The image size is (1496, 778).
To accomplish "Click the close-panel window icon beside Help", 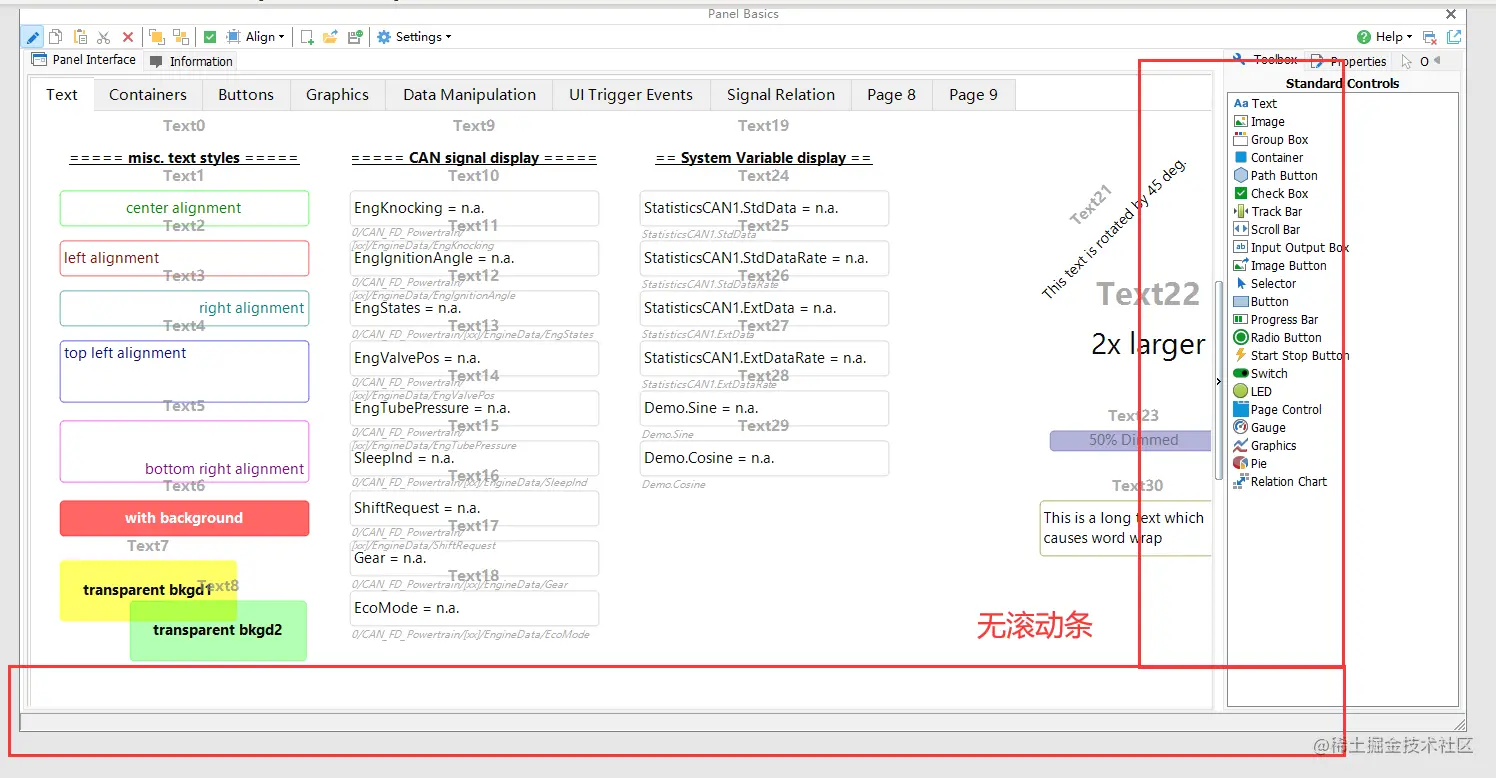I will point(1430,37).
